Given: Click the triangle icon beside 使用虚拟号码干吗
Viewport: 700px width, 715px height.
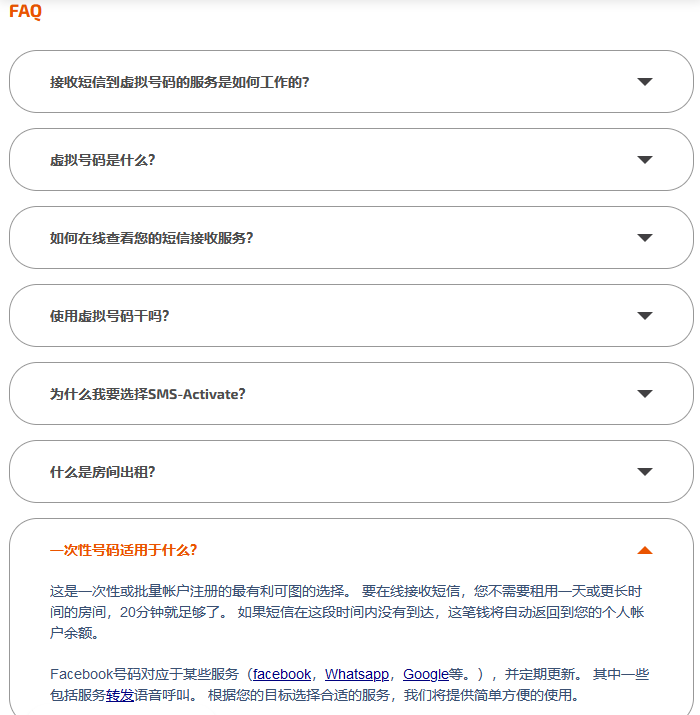Looking at the screenshot, I should (x=645, y=316).
